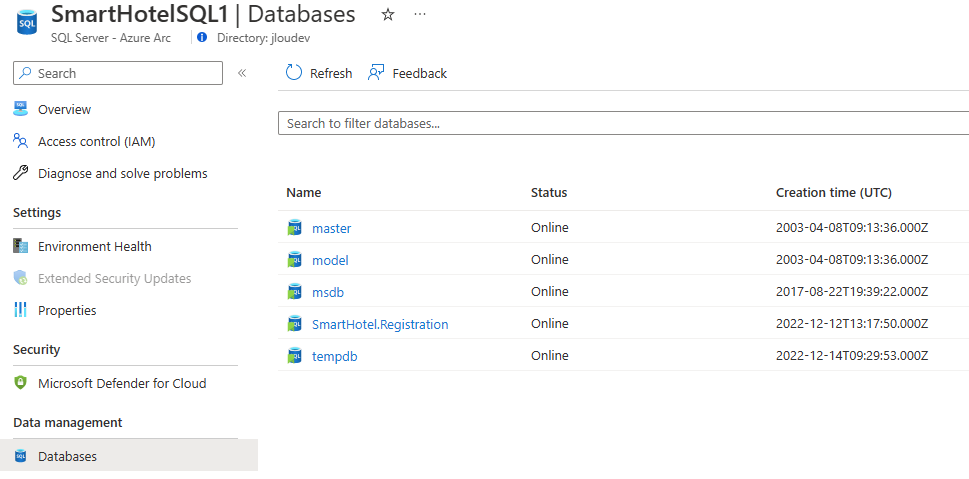The width and height of the screenshot is (969, 479).
Task: Click the Extended Security Updates icon
Action: tap(20, 279)
